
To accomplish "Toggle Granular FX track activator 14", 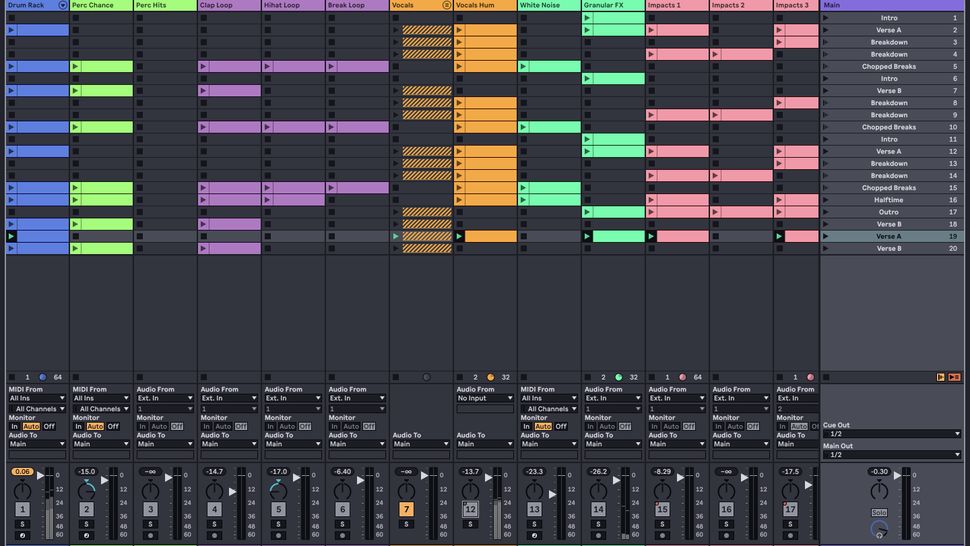I will pos(598,509).
